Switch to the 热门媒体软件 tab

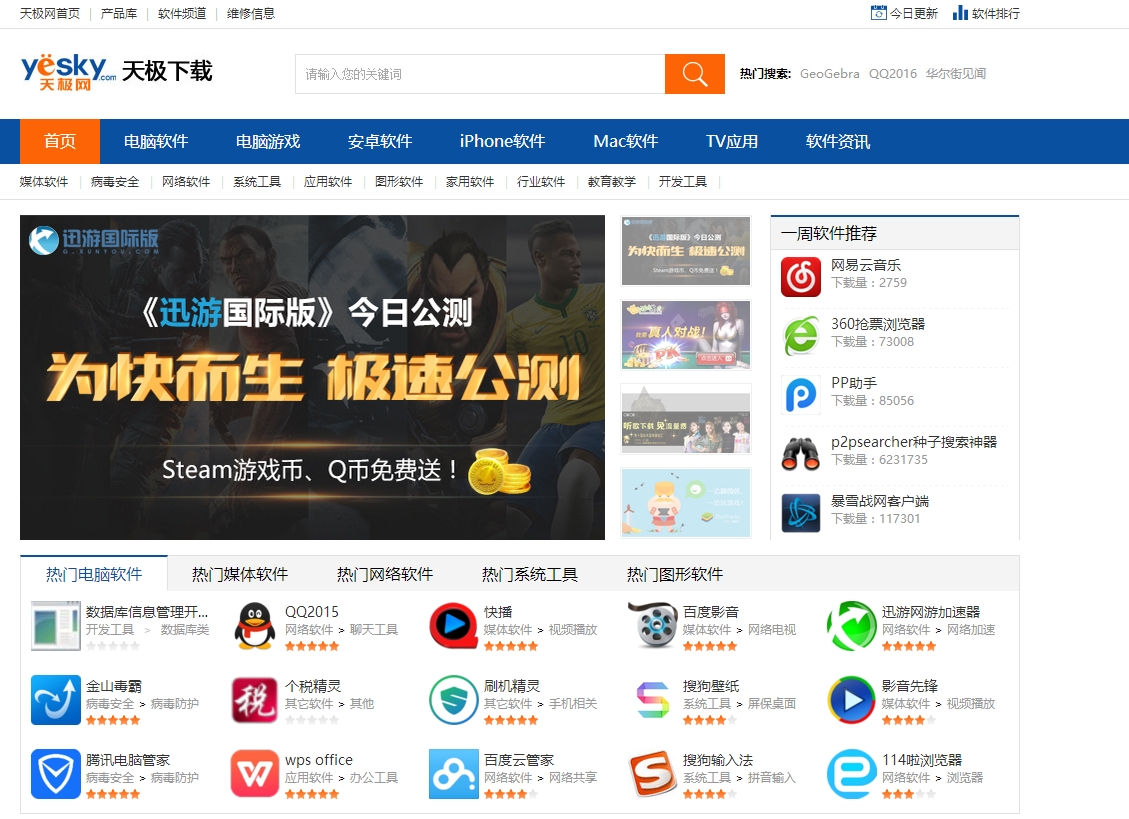click(240, 574)
